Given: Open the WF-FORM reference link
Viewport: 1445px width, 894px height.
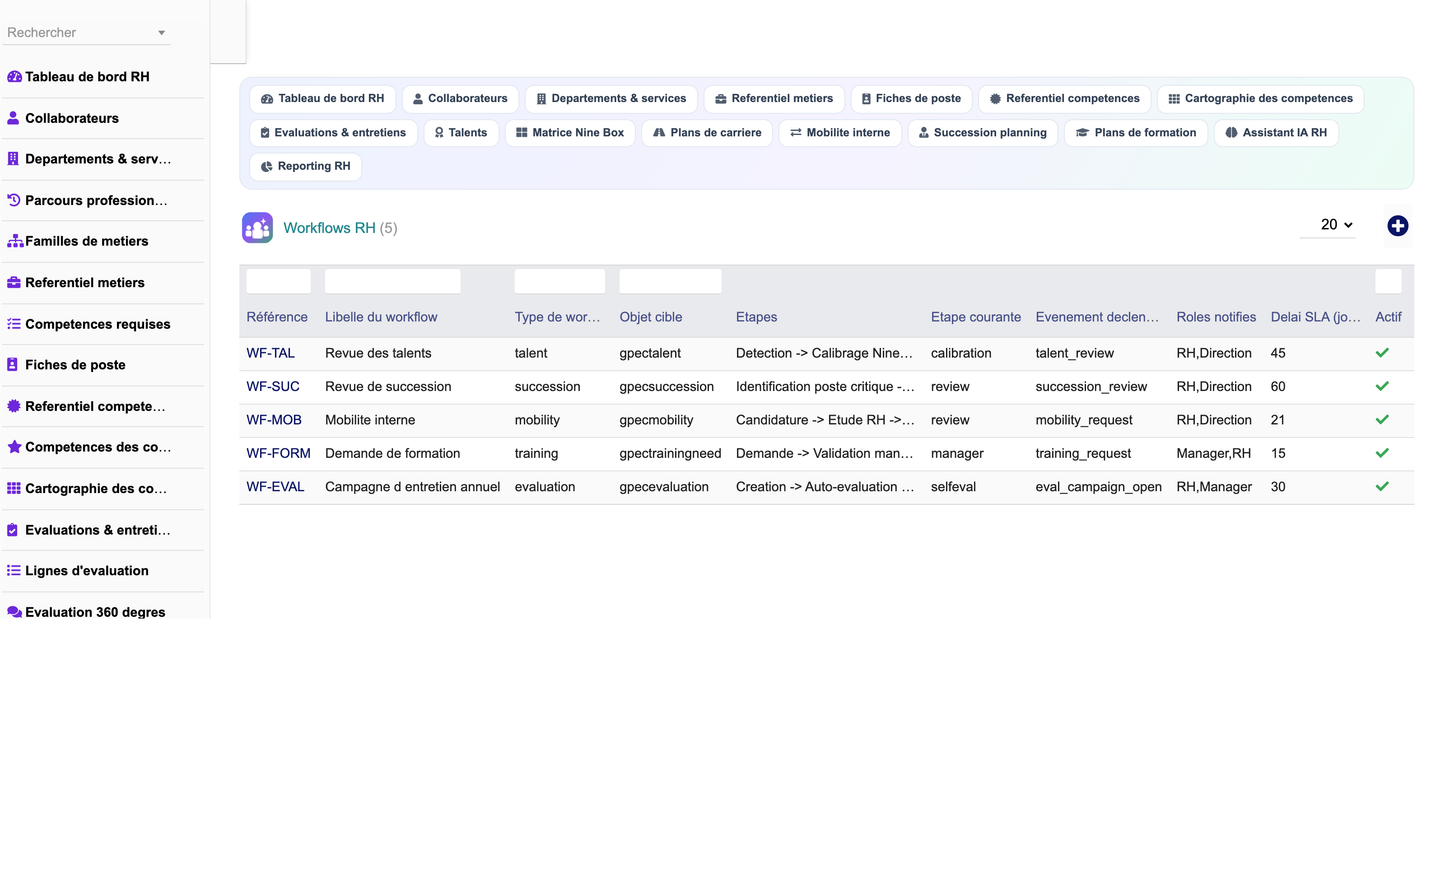Looking at the screenshot, I should [x=278, y=453].
